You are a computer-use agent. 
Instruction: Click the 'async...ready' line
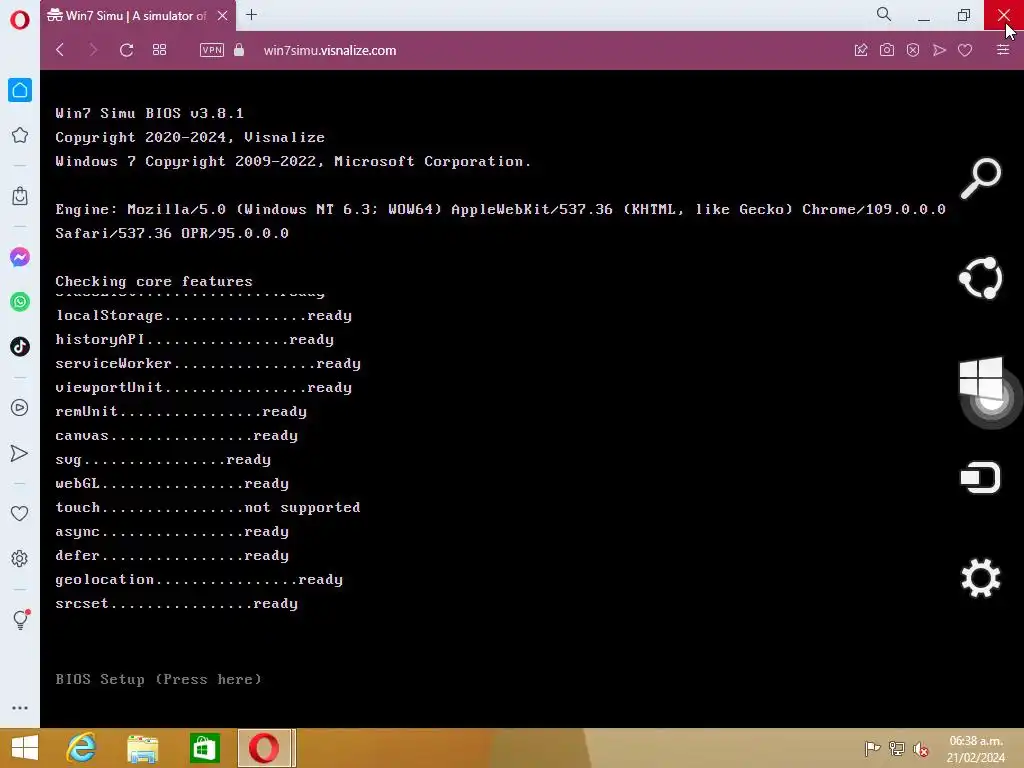point(172,532)
